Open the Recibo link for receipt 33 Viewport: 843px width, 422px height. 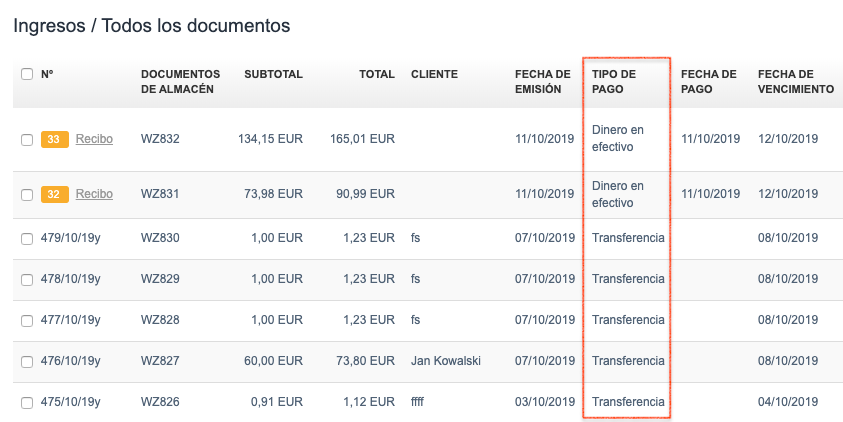(94, 139)
